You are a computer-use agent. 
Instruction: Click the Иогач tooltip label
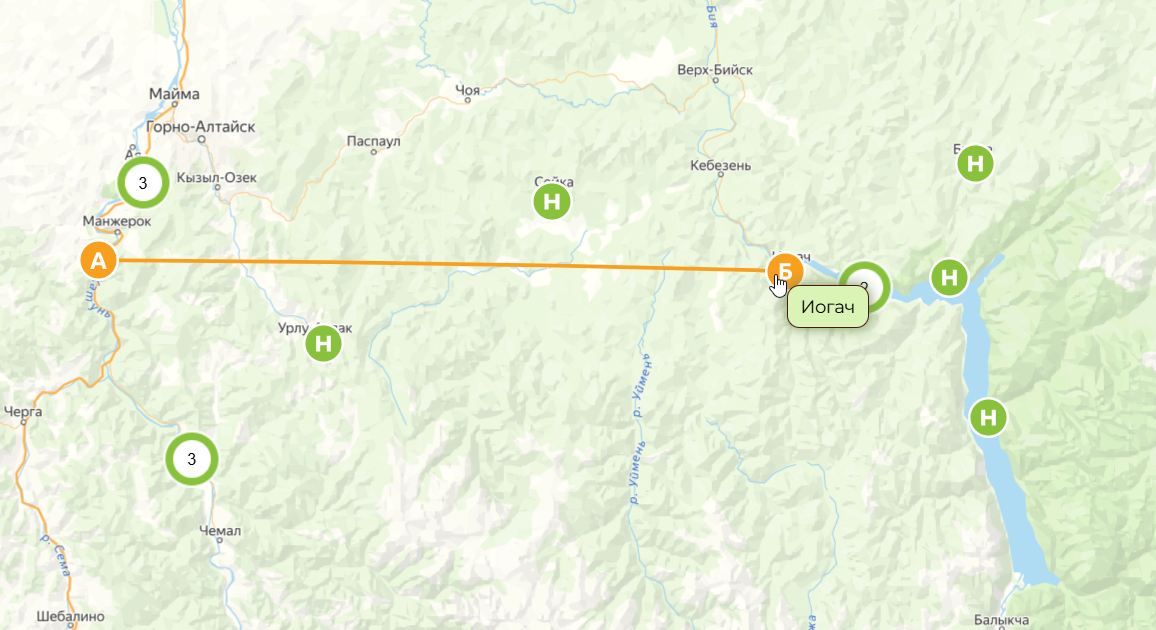[x=827, y=307]
